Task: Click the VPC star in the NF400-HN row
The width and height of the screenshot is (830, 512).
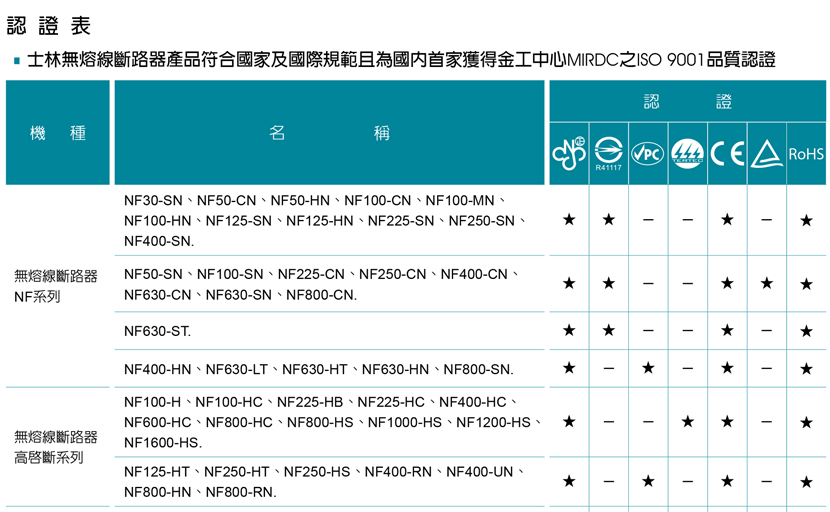Action: coord(648,367)
